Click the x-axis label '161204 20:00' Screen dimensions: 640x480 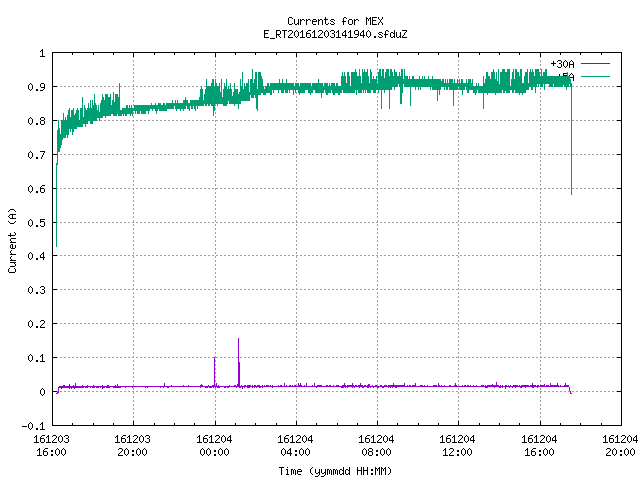click(x=620, y=446)
